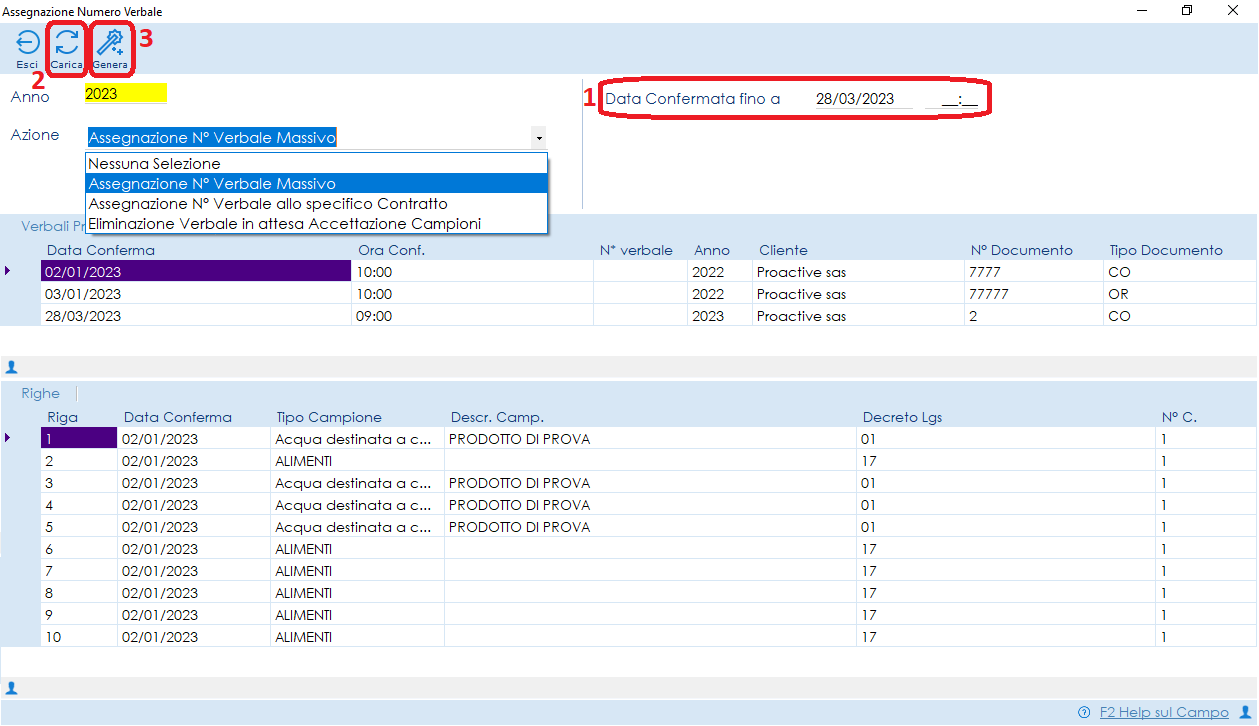Click the Anno 2023 cell in Verbali grid
The image size is (1259, 726).
coord(720,316)
